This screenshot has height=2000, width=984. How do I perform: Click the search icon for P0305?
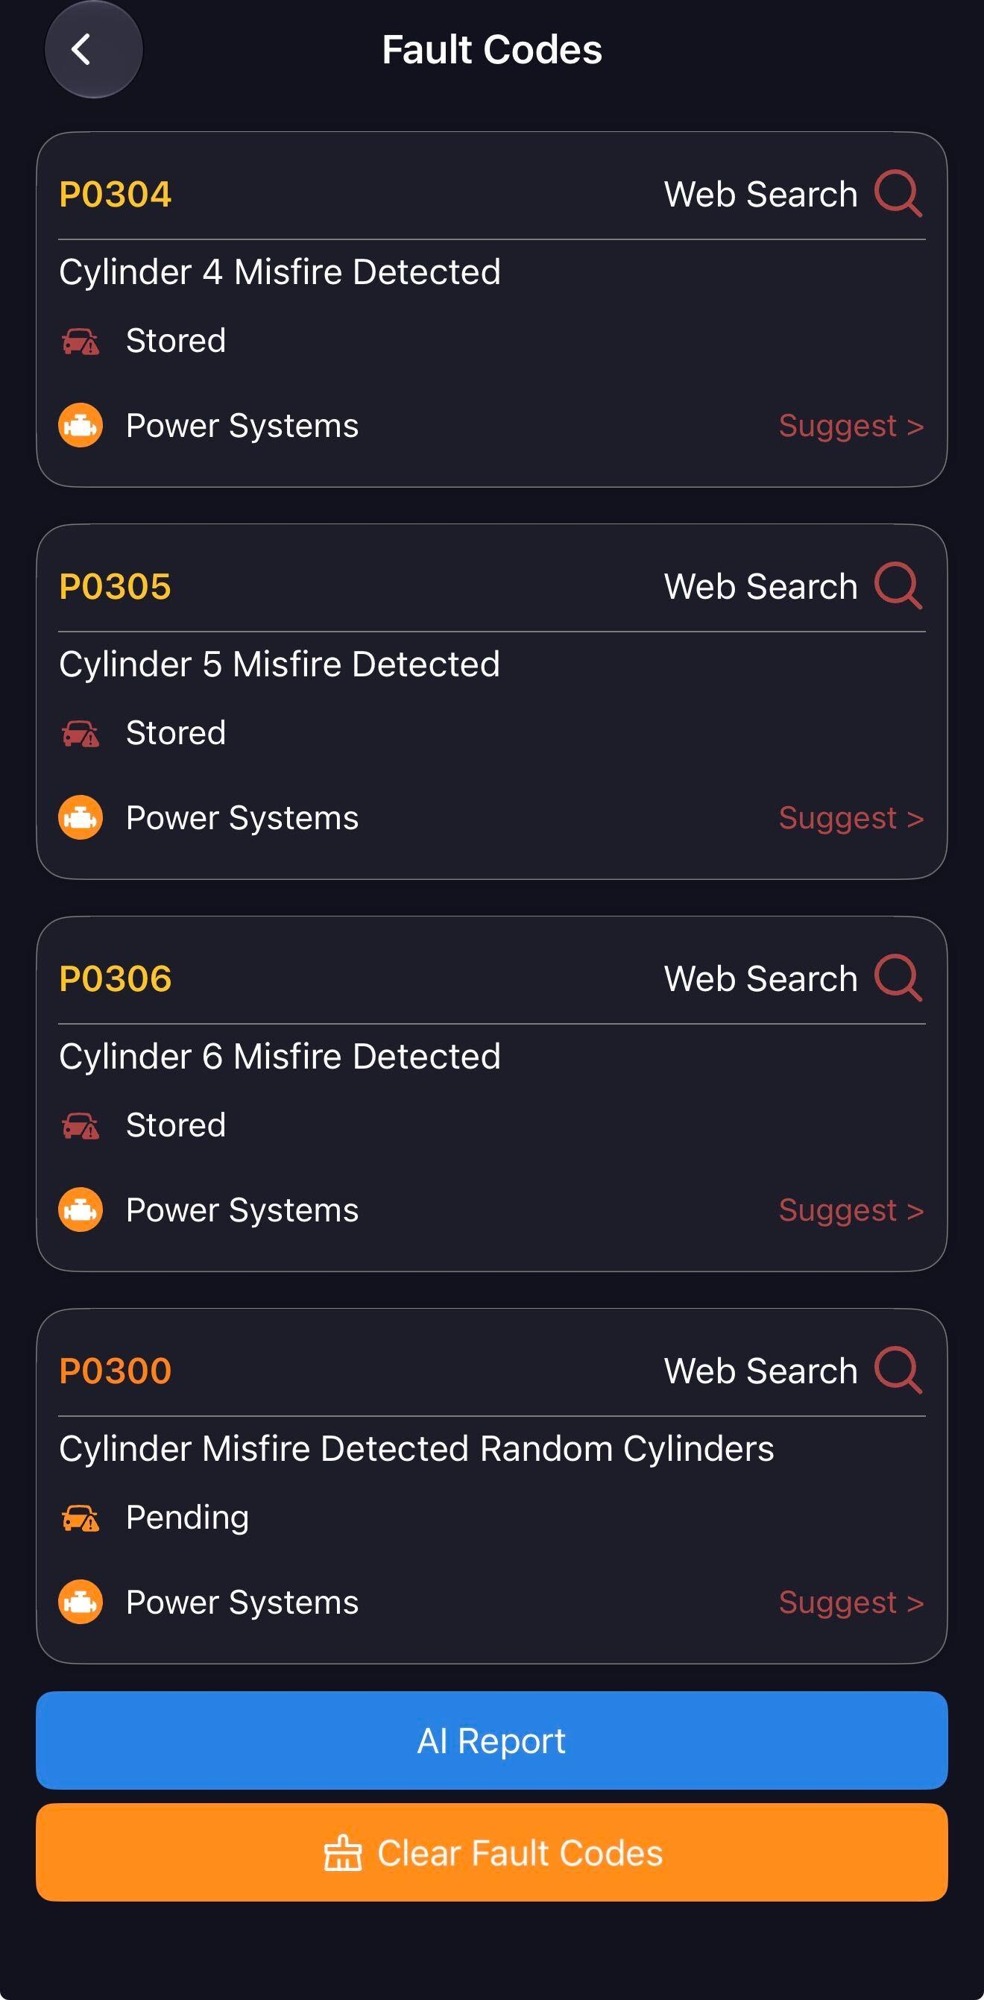[898, 585]
